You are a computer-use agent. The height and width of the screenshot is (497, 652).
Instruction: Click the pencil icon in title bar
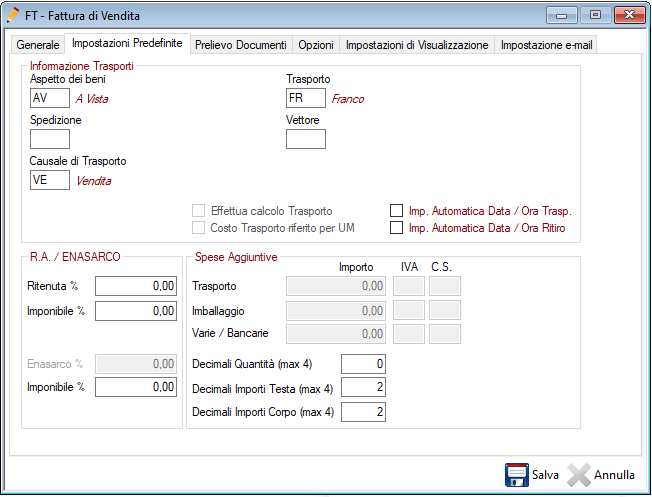click(x=13, y=16)
